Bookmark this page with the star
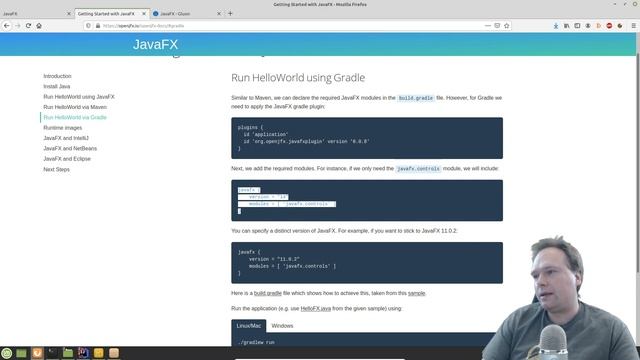 (x=507, y=26)
